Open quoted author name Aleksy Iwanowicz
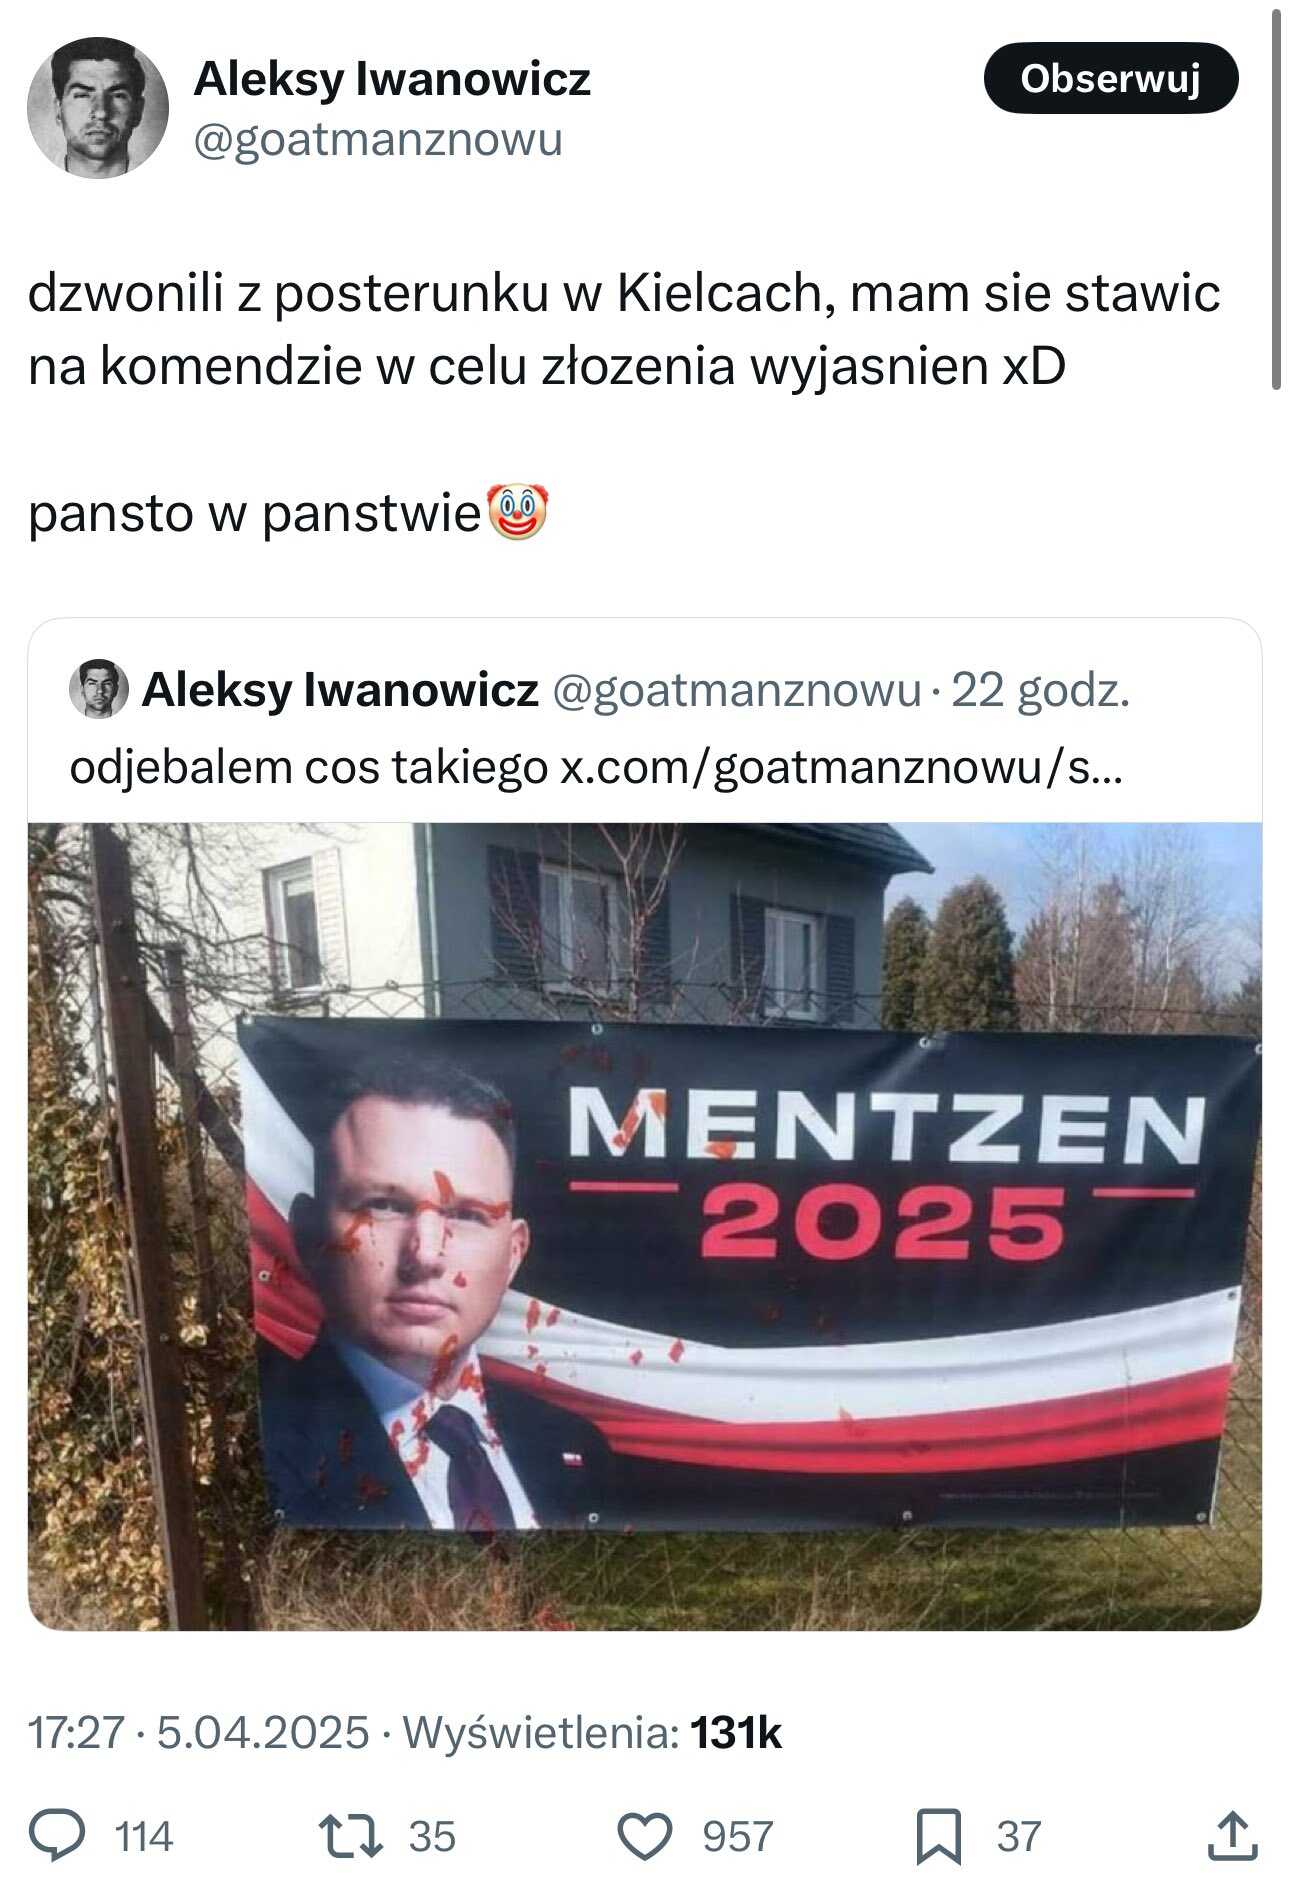This screenshot has width=1290, height=1896. pos(340,690)
